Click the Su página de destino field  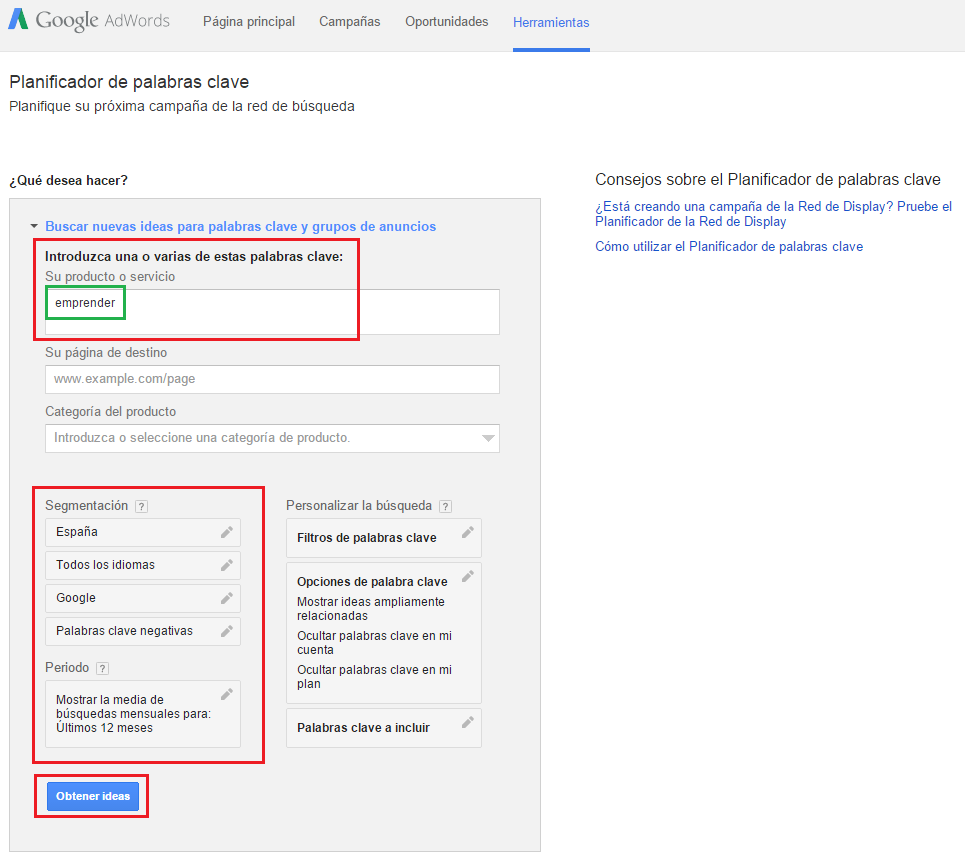(x=272, y=379)
